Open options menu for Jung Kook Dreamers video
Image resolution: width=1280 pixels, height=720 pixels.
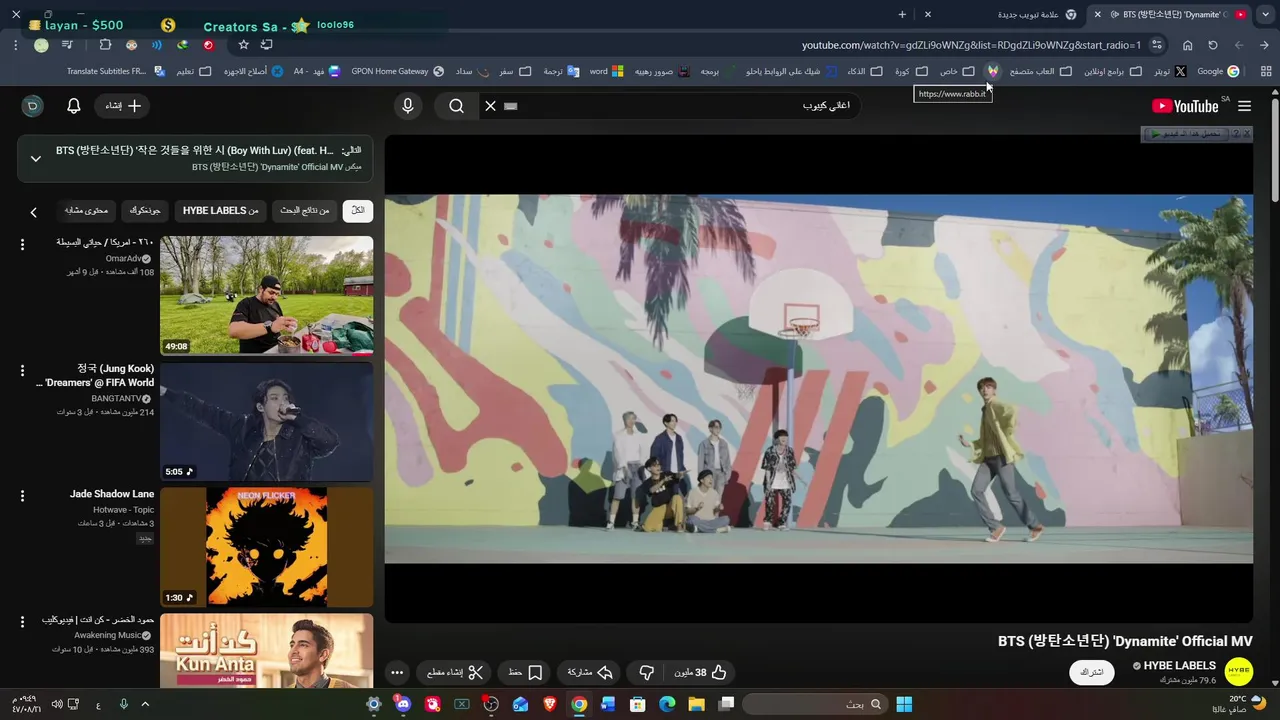coord(22,370)
